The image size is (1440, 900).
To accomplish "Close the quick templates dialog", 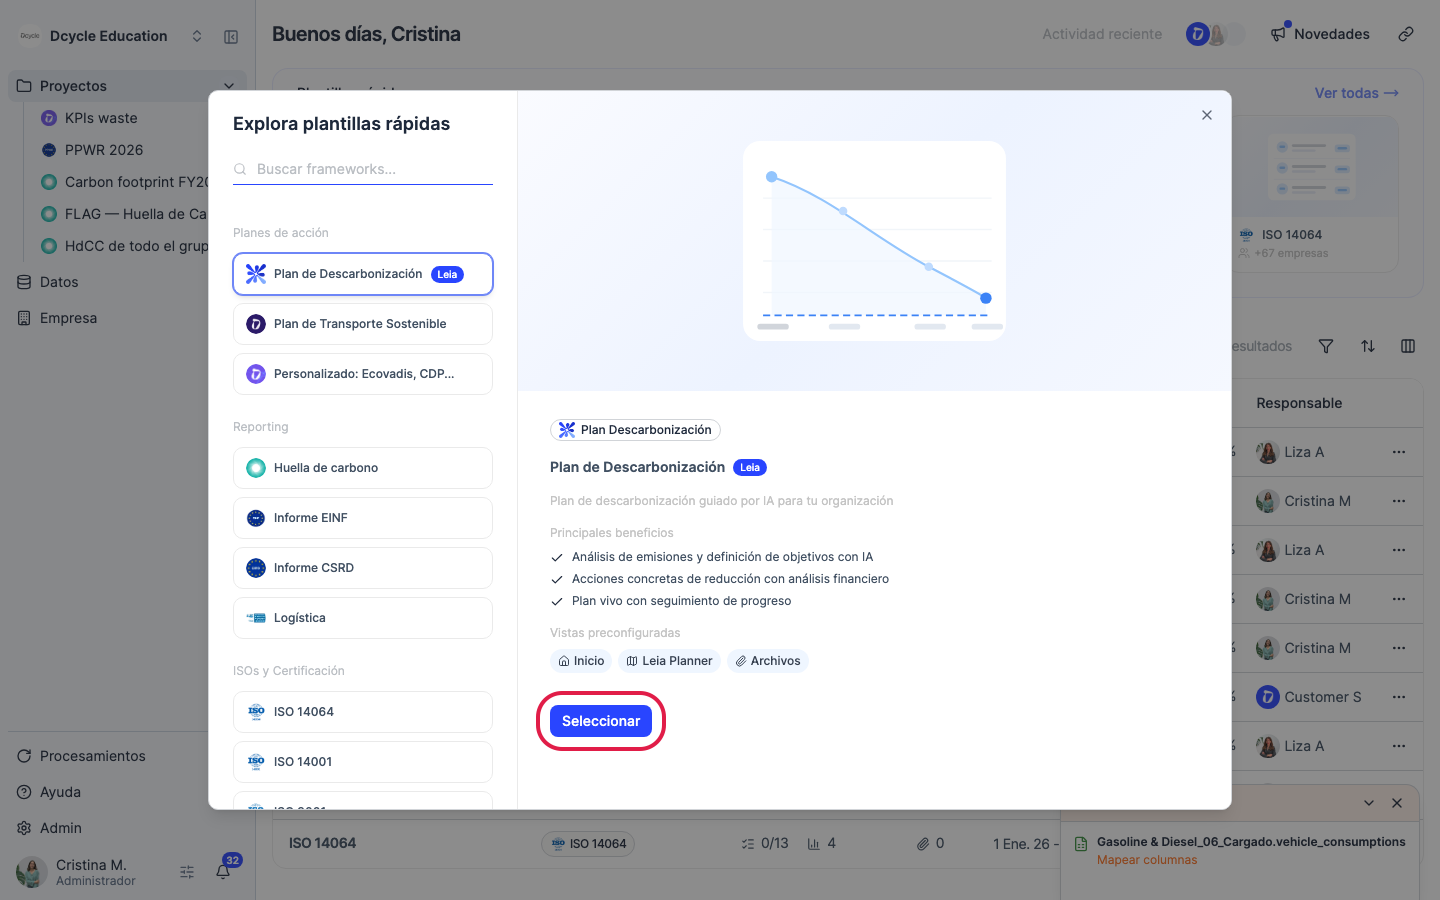I will tap(1207, 115).
